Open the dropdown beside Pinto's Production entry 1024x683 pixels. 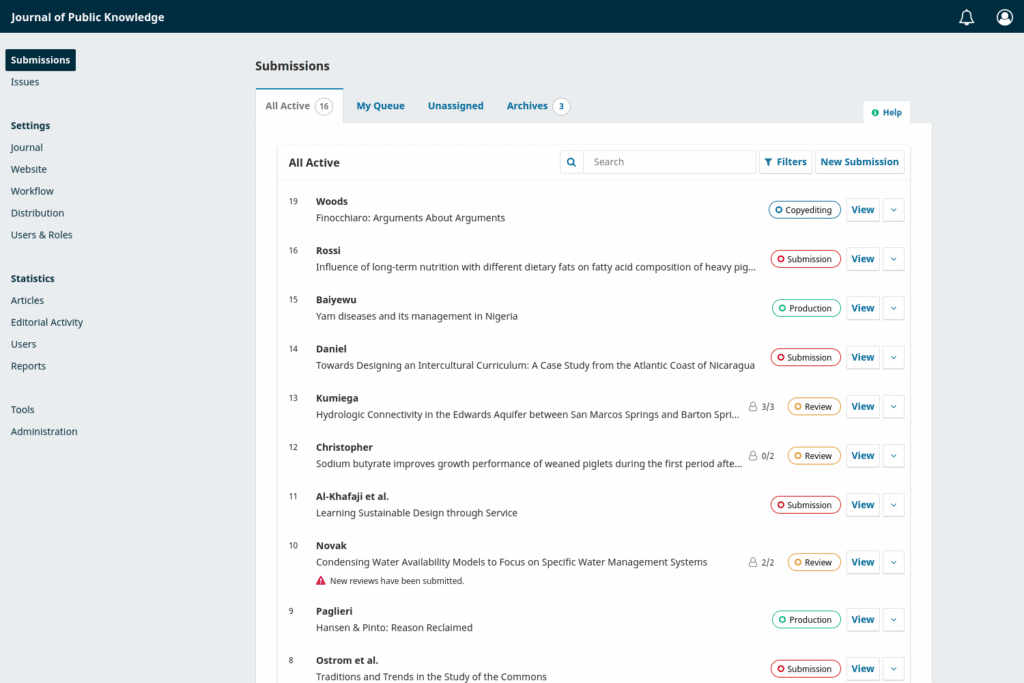[x=890, y=619]
